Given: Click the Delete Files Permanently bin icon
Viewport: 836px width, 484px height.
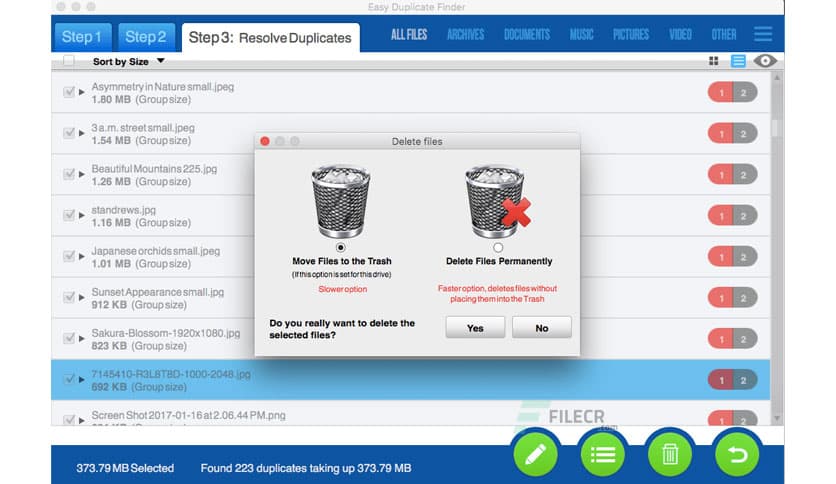Looking at the screenshot, I should tap(498, 201).
